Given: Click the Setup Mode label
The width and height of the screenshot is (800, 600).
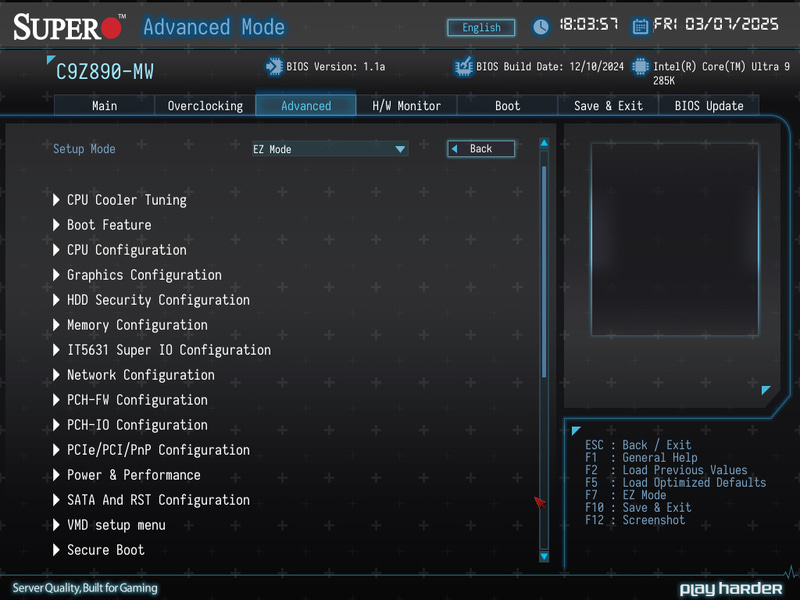Looking at the screenshot, I should (84, 149).
